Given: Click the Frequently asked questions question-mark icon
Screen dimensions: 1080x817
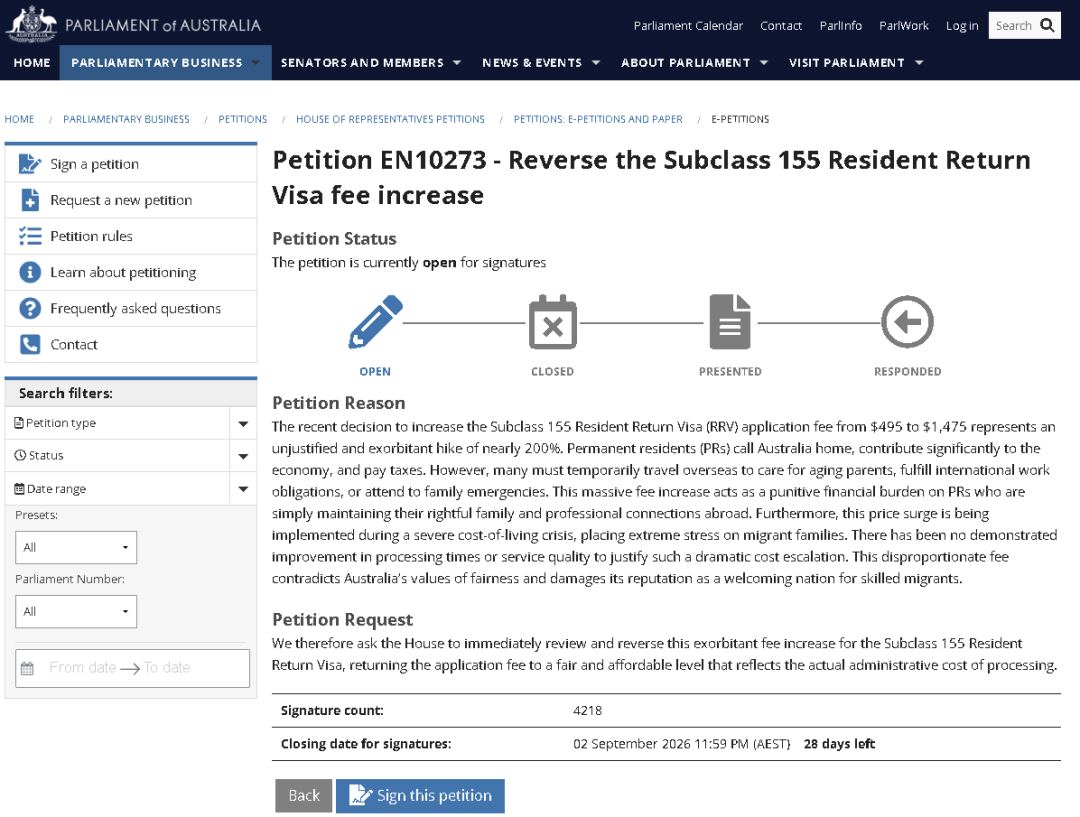Looking at the screenshot, I should click(x=30, y=308).
